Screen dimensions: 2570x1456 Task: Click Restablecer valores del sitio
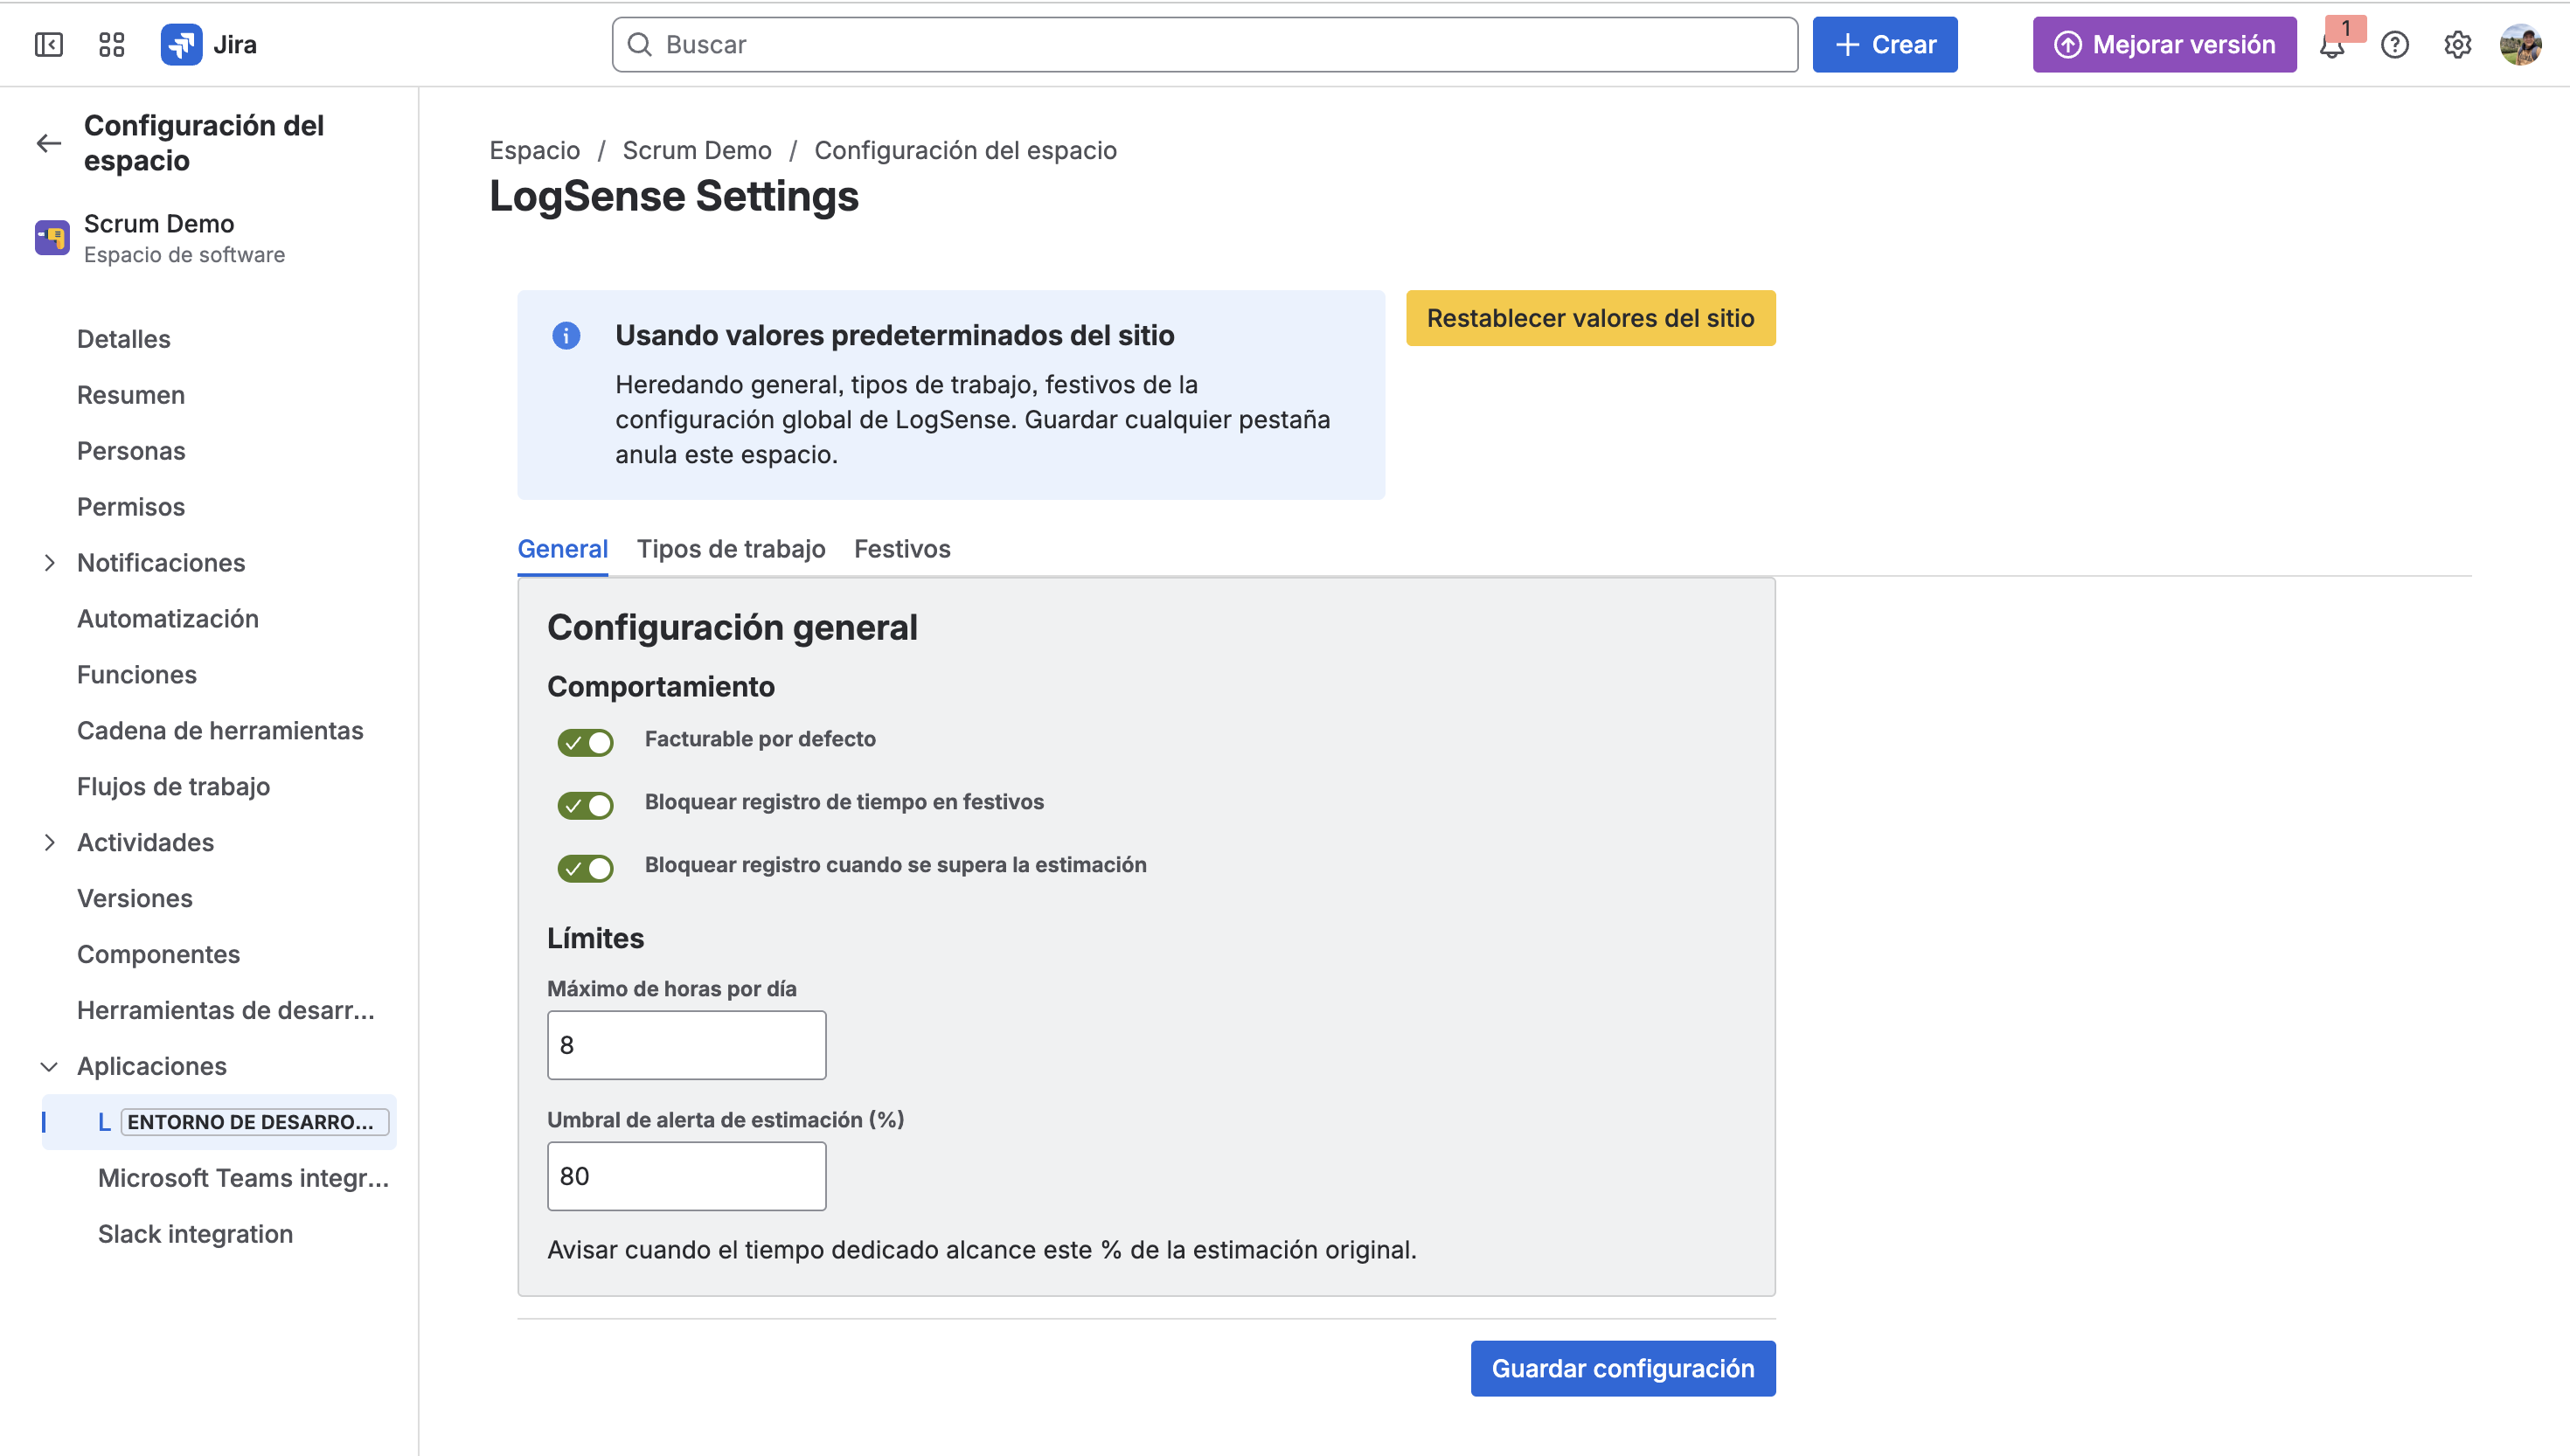tap(1590, 318)
